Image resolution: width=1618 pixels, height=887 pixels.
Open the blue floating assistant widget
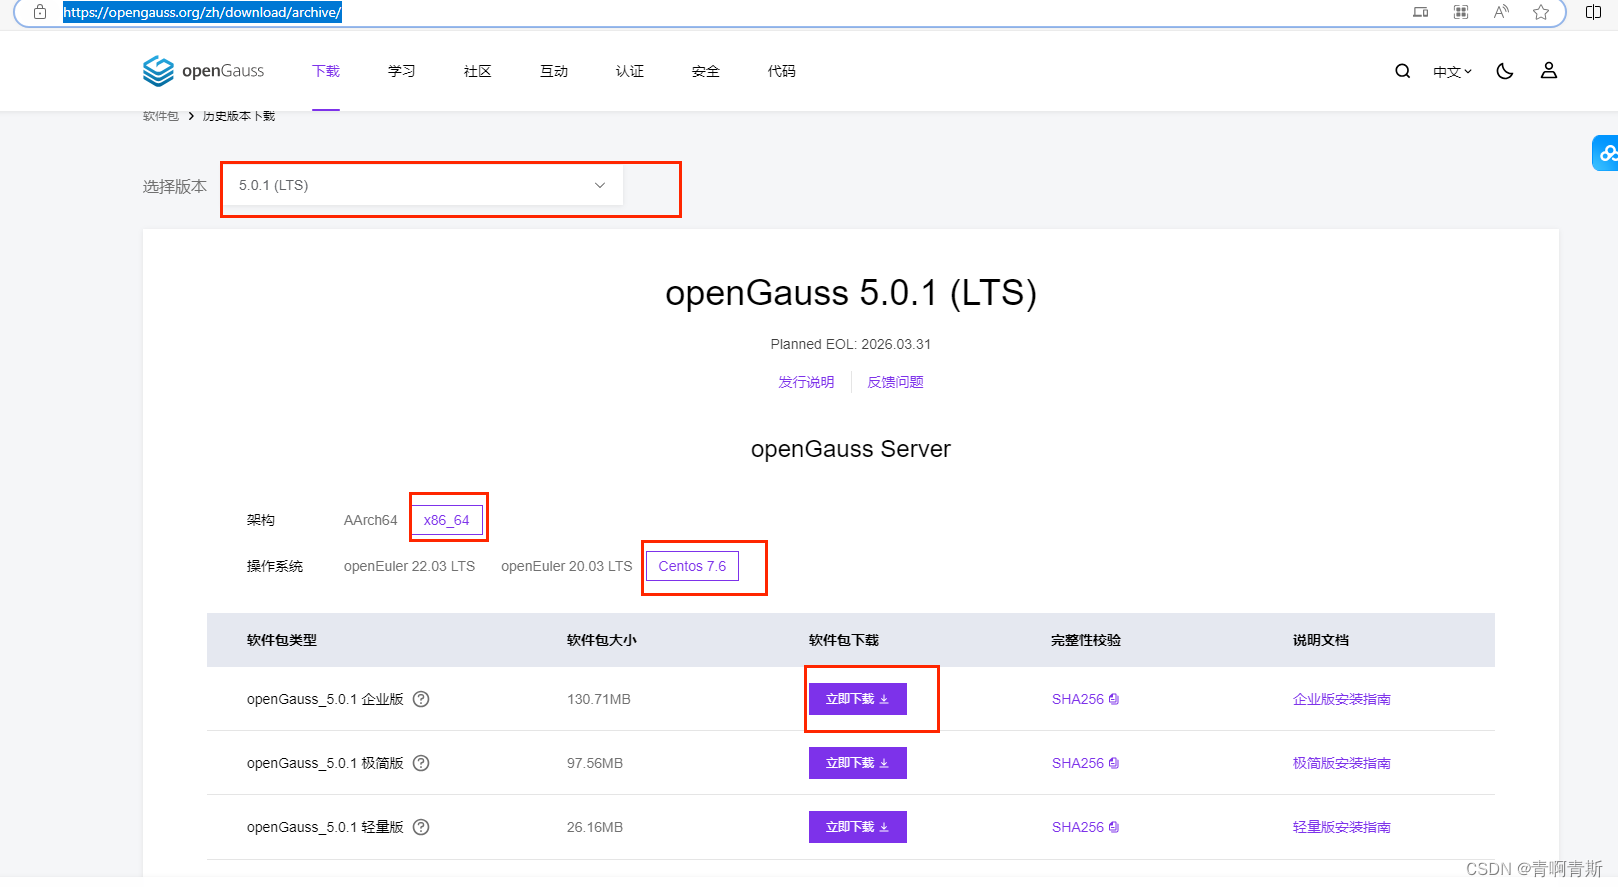pyautogui.click(x=1606, y=153)
